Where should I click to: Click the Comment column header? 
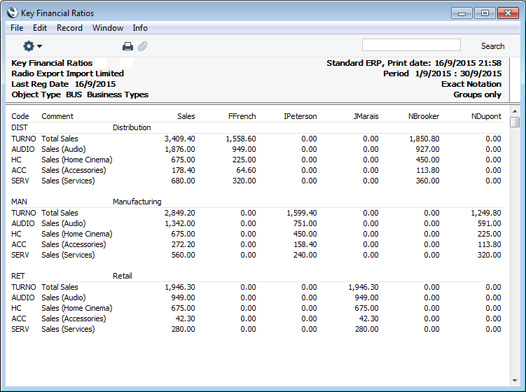(57, 116)
